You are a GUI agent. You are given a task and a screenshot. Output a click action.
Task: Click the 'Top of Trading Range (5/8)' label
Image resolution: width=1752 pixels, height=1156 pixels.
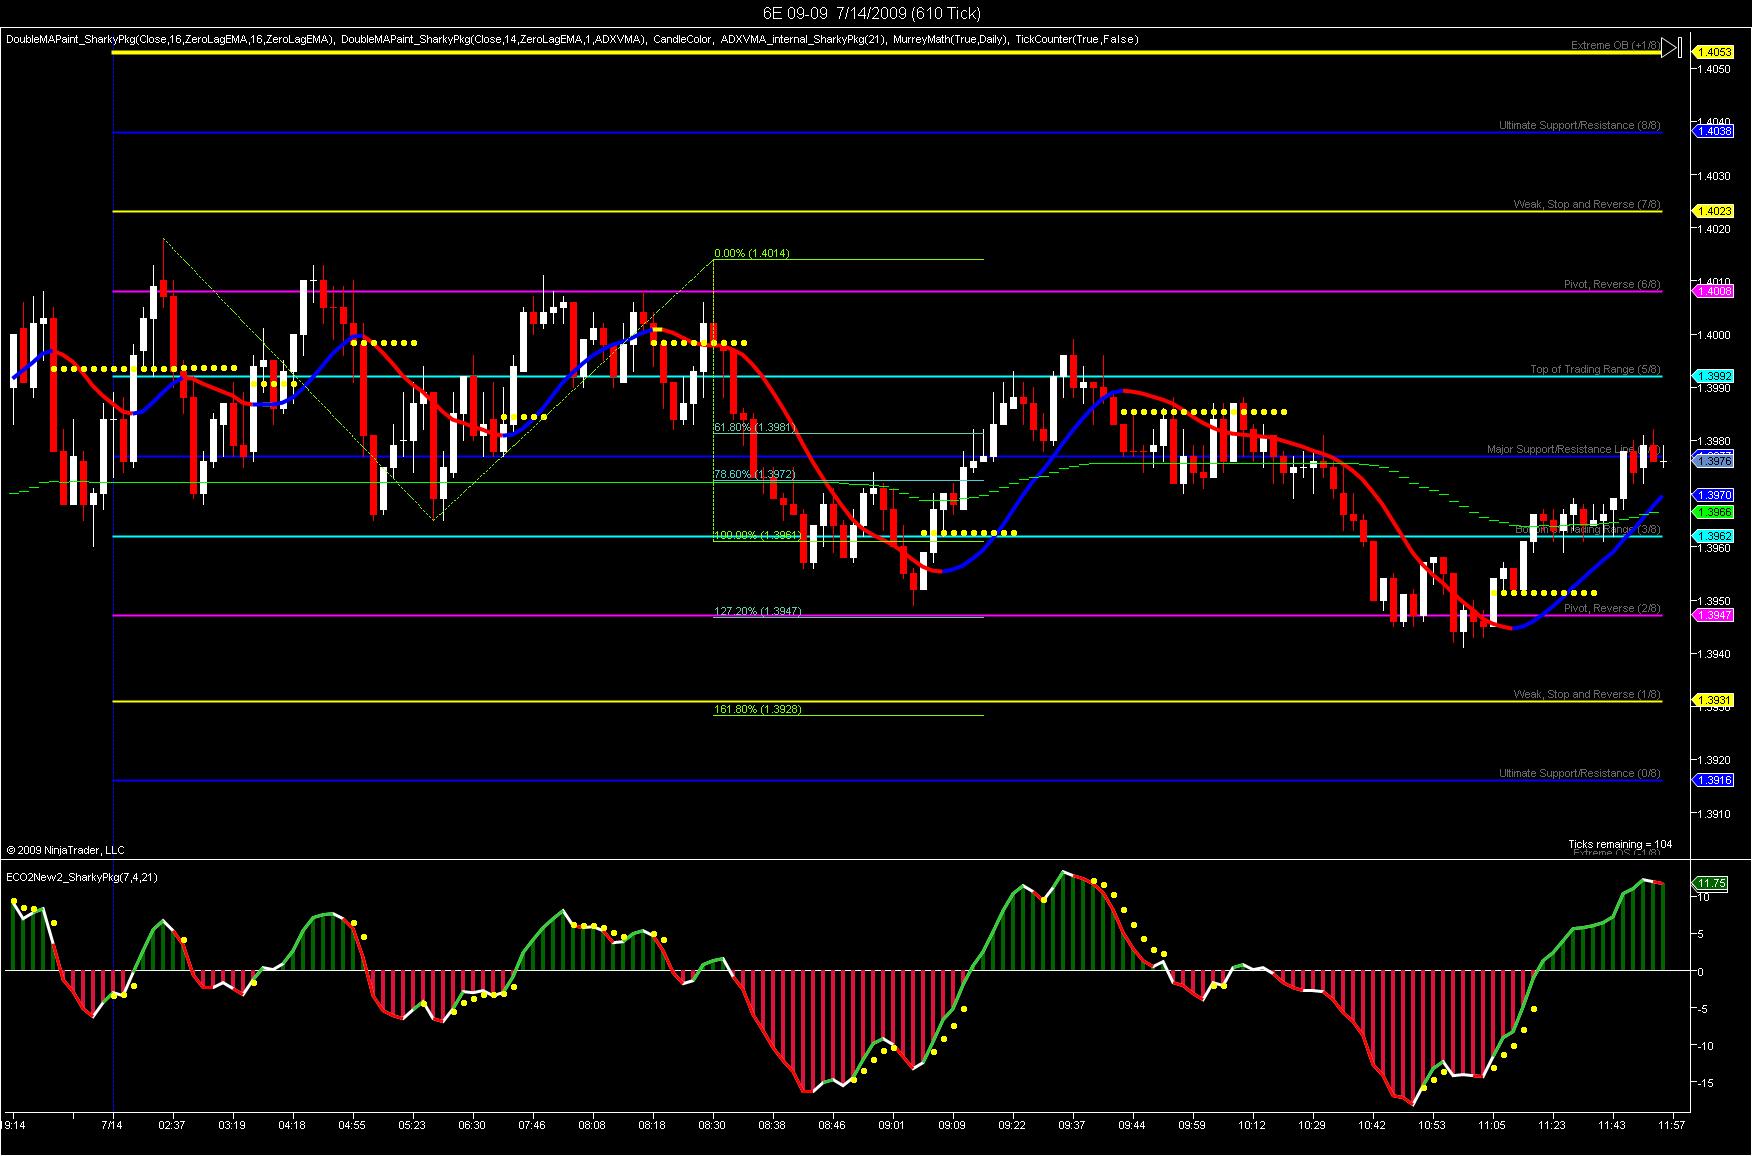pyautogui.click(x=1596, y=369)
